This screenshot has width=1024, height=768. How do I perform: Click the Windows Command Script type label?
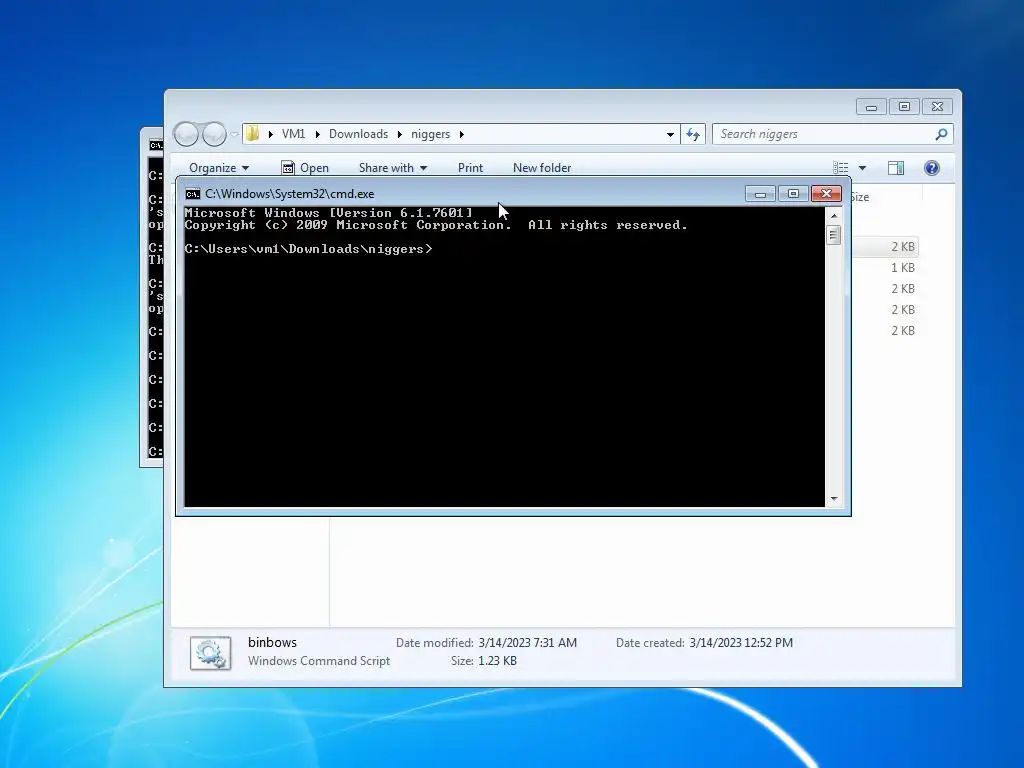(319, 661)
